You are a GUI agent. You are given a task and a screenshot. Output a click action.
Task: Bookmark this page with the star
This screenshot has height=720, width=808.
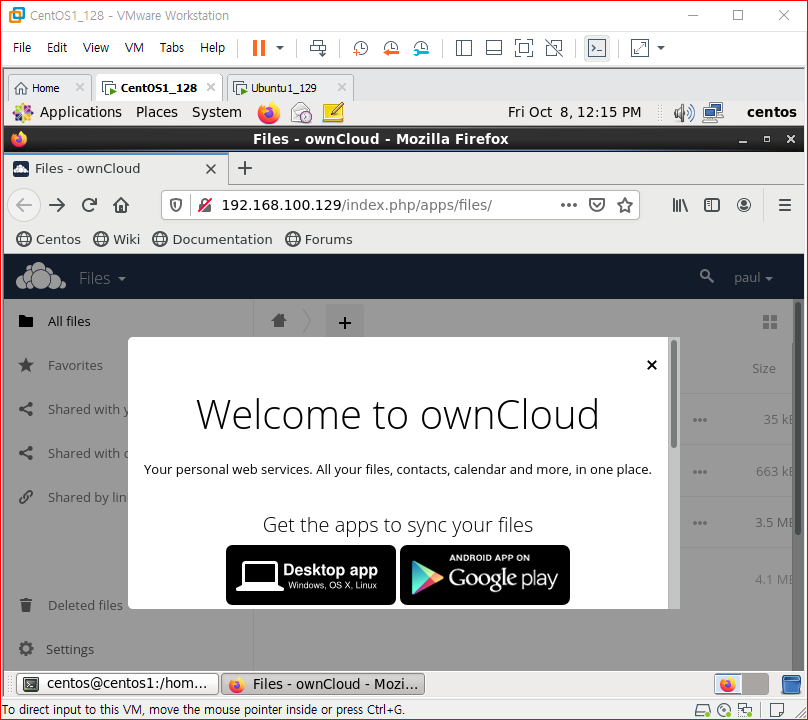pyautogui.click(x=625, y=205)
